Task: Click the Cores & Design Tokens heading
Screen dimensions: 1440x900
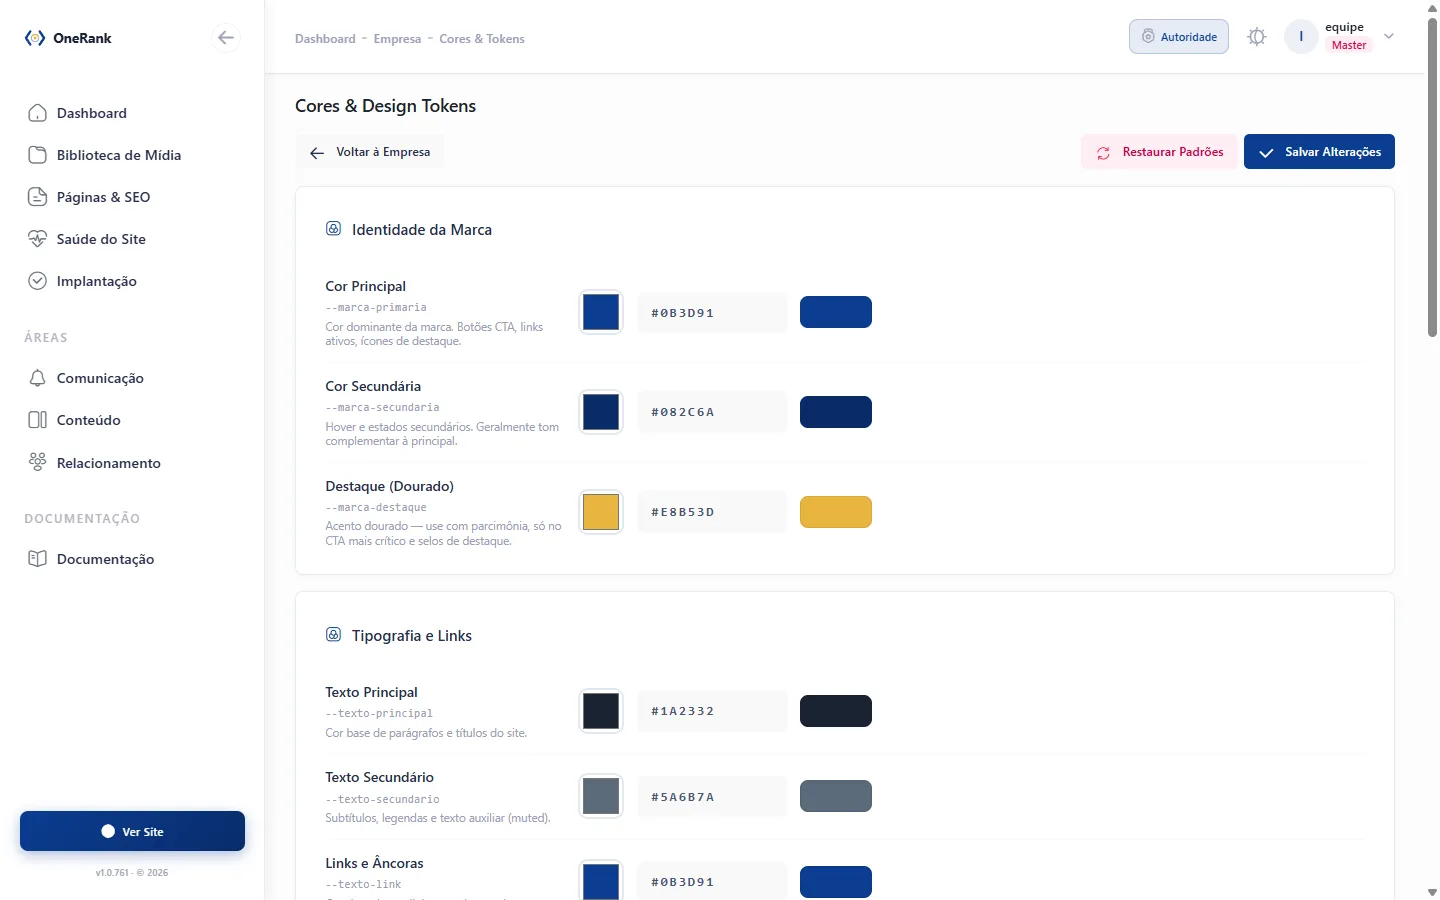Action: tap(385, 106)
